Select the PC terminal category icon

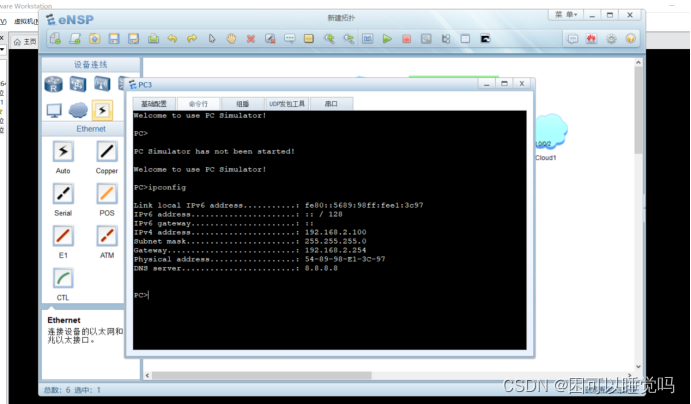click(x=54, y=110)
